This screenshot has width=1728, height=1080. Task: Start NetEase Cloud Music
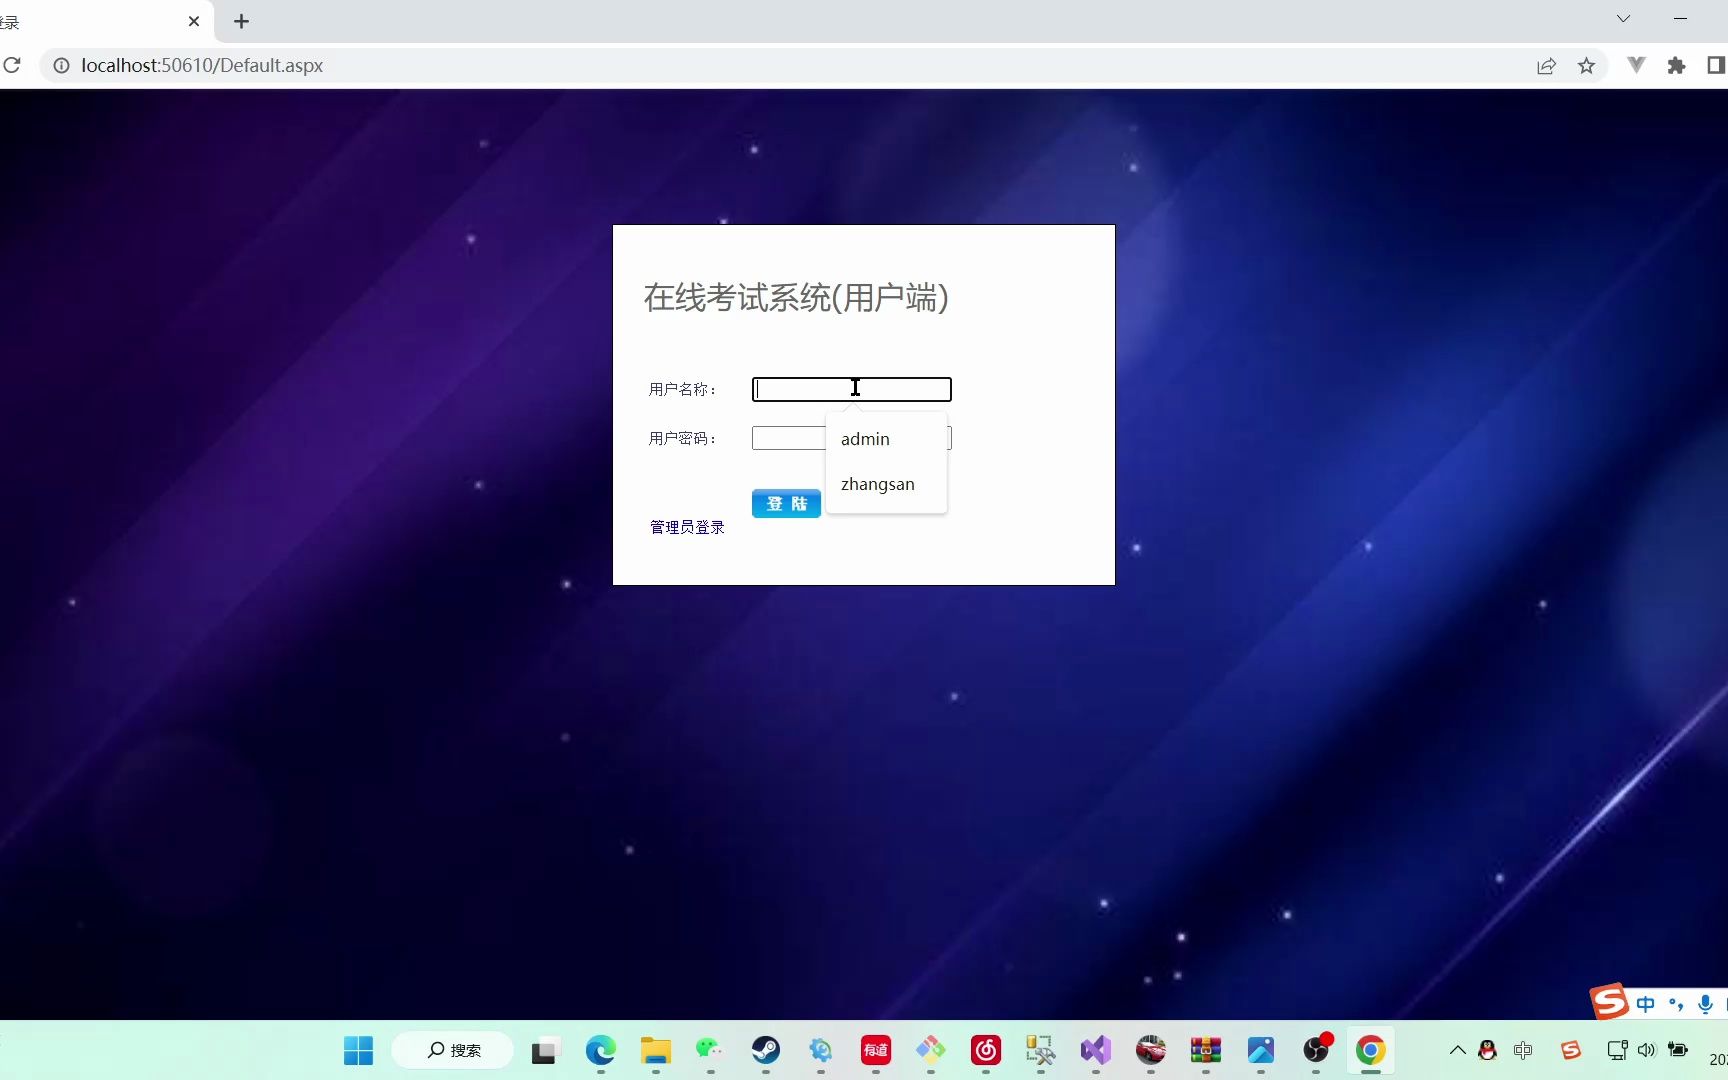pos(984,1051)
